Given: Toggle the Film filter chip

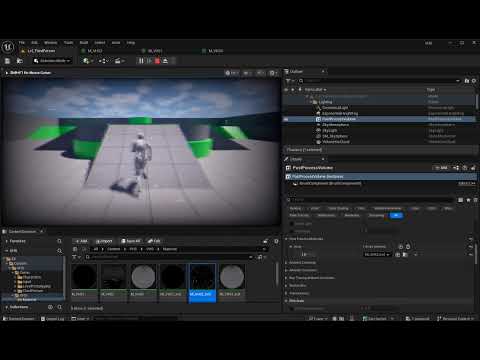Looking at the screenshot, I should pyautogui.click(x=361, y=208).
